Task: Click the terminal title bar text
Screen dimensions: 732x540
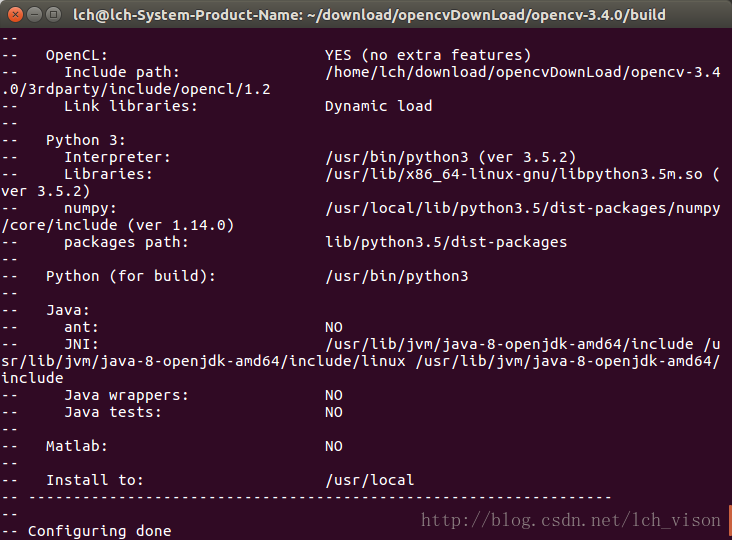Action: [369, 15]
